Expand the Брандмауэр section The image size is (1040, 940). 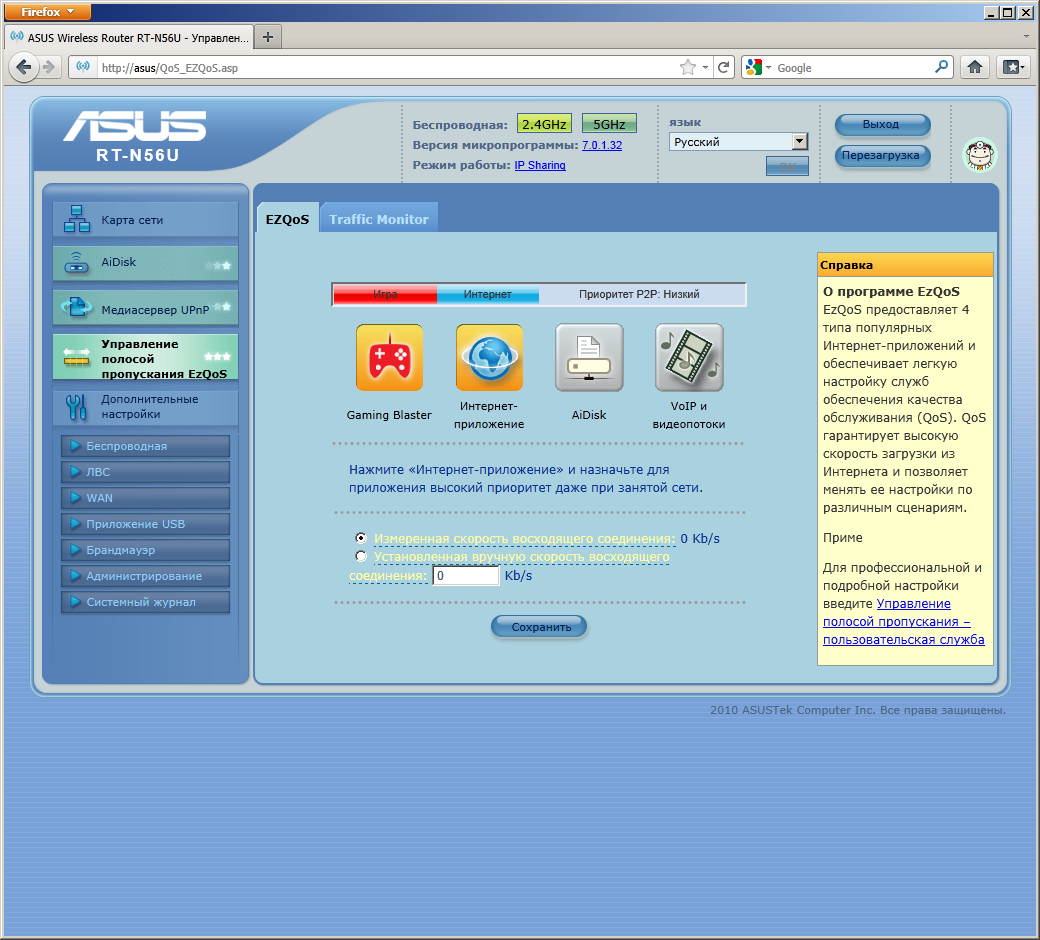click(x=145, y=550)
